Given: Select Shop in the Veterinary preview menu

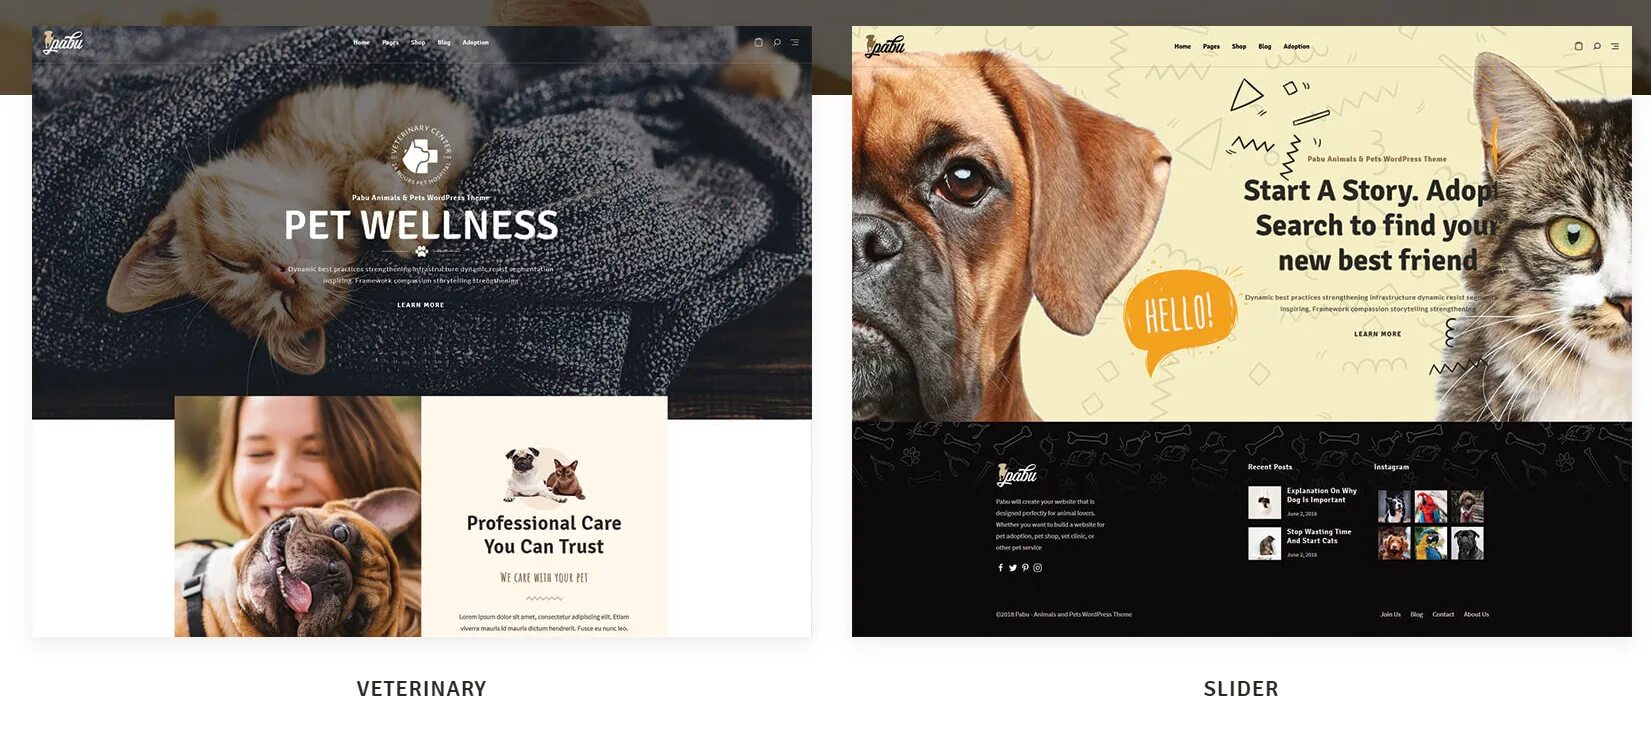Looking at the screenshot, I should click(418, 42).
